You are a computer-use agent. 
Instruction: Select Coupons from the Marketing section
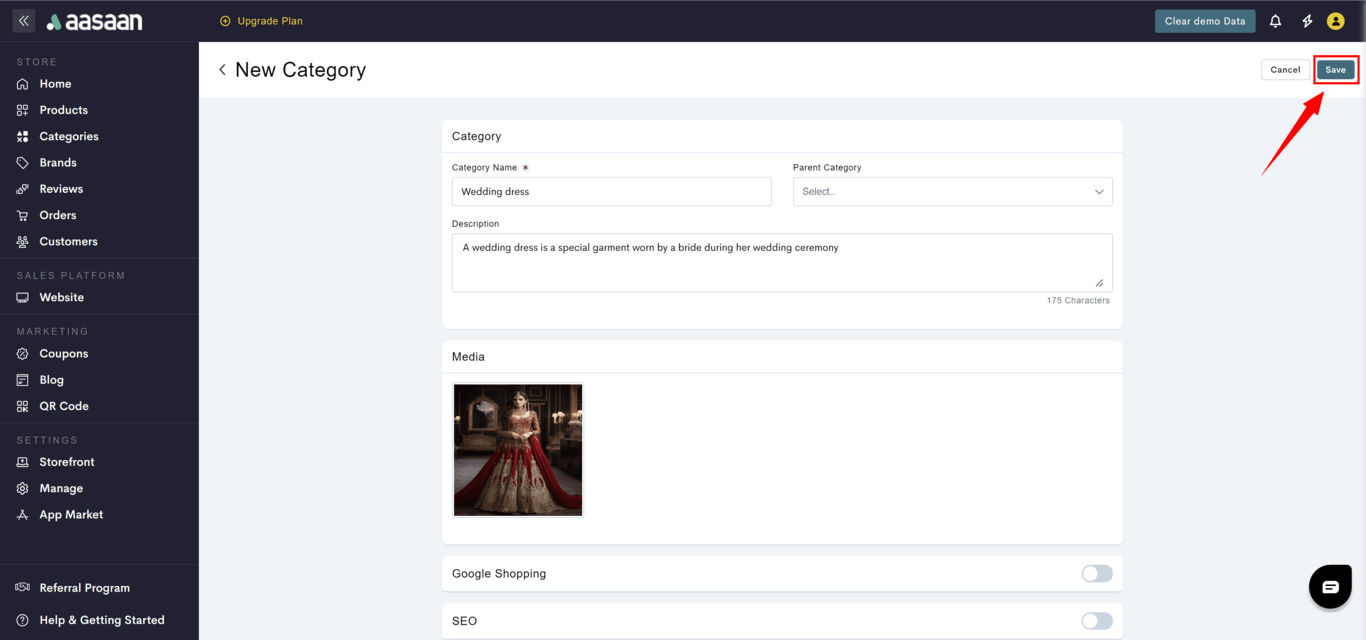pyautogui.click(x=63, y=354)
